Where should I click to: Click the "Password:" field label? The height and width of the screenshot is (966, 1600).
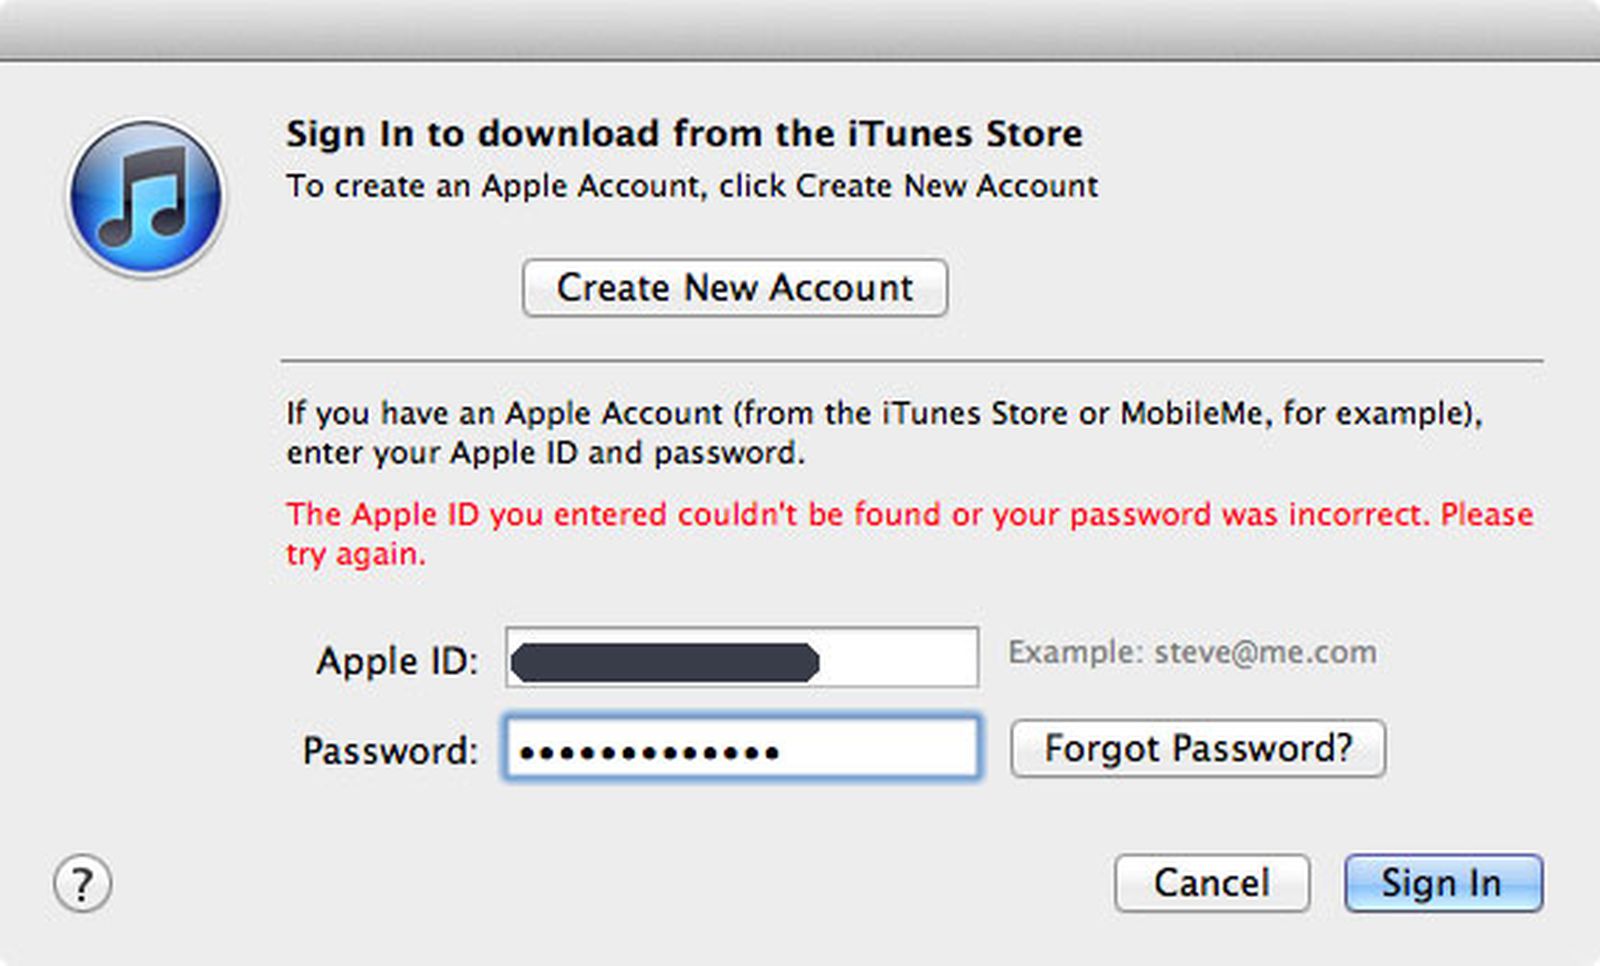click(390, 750)
